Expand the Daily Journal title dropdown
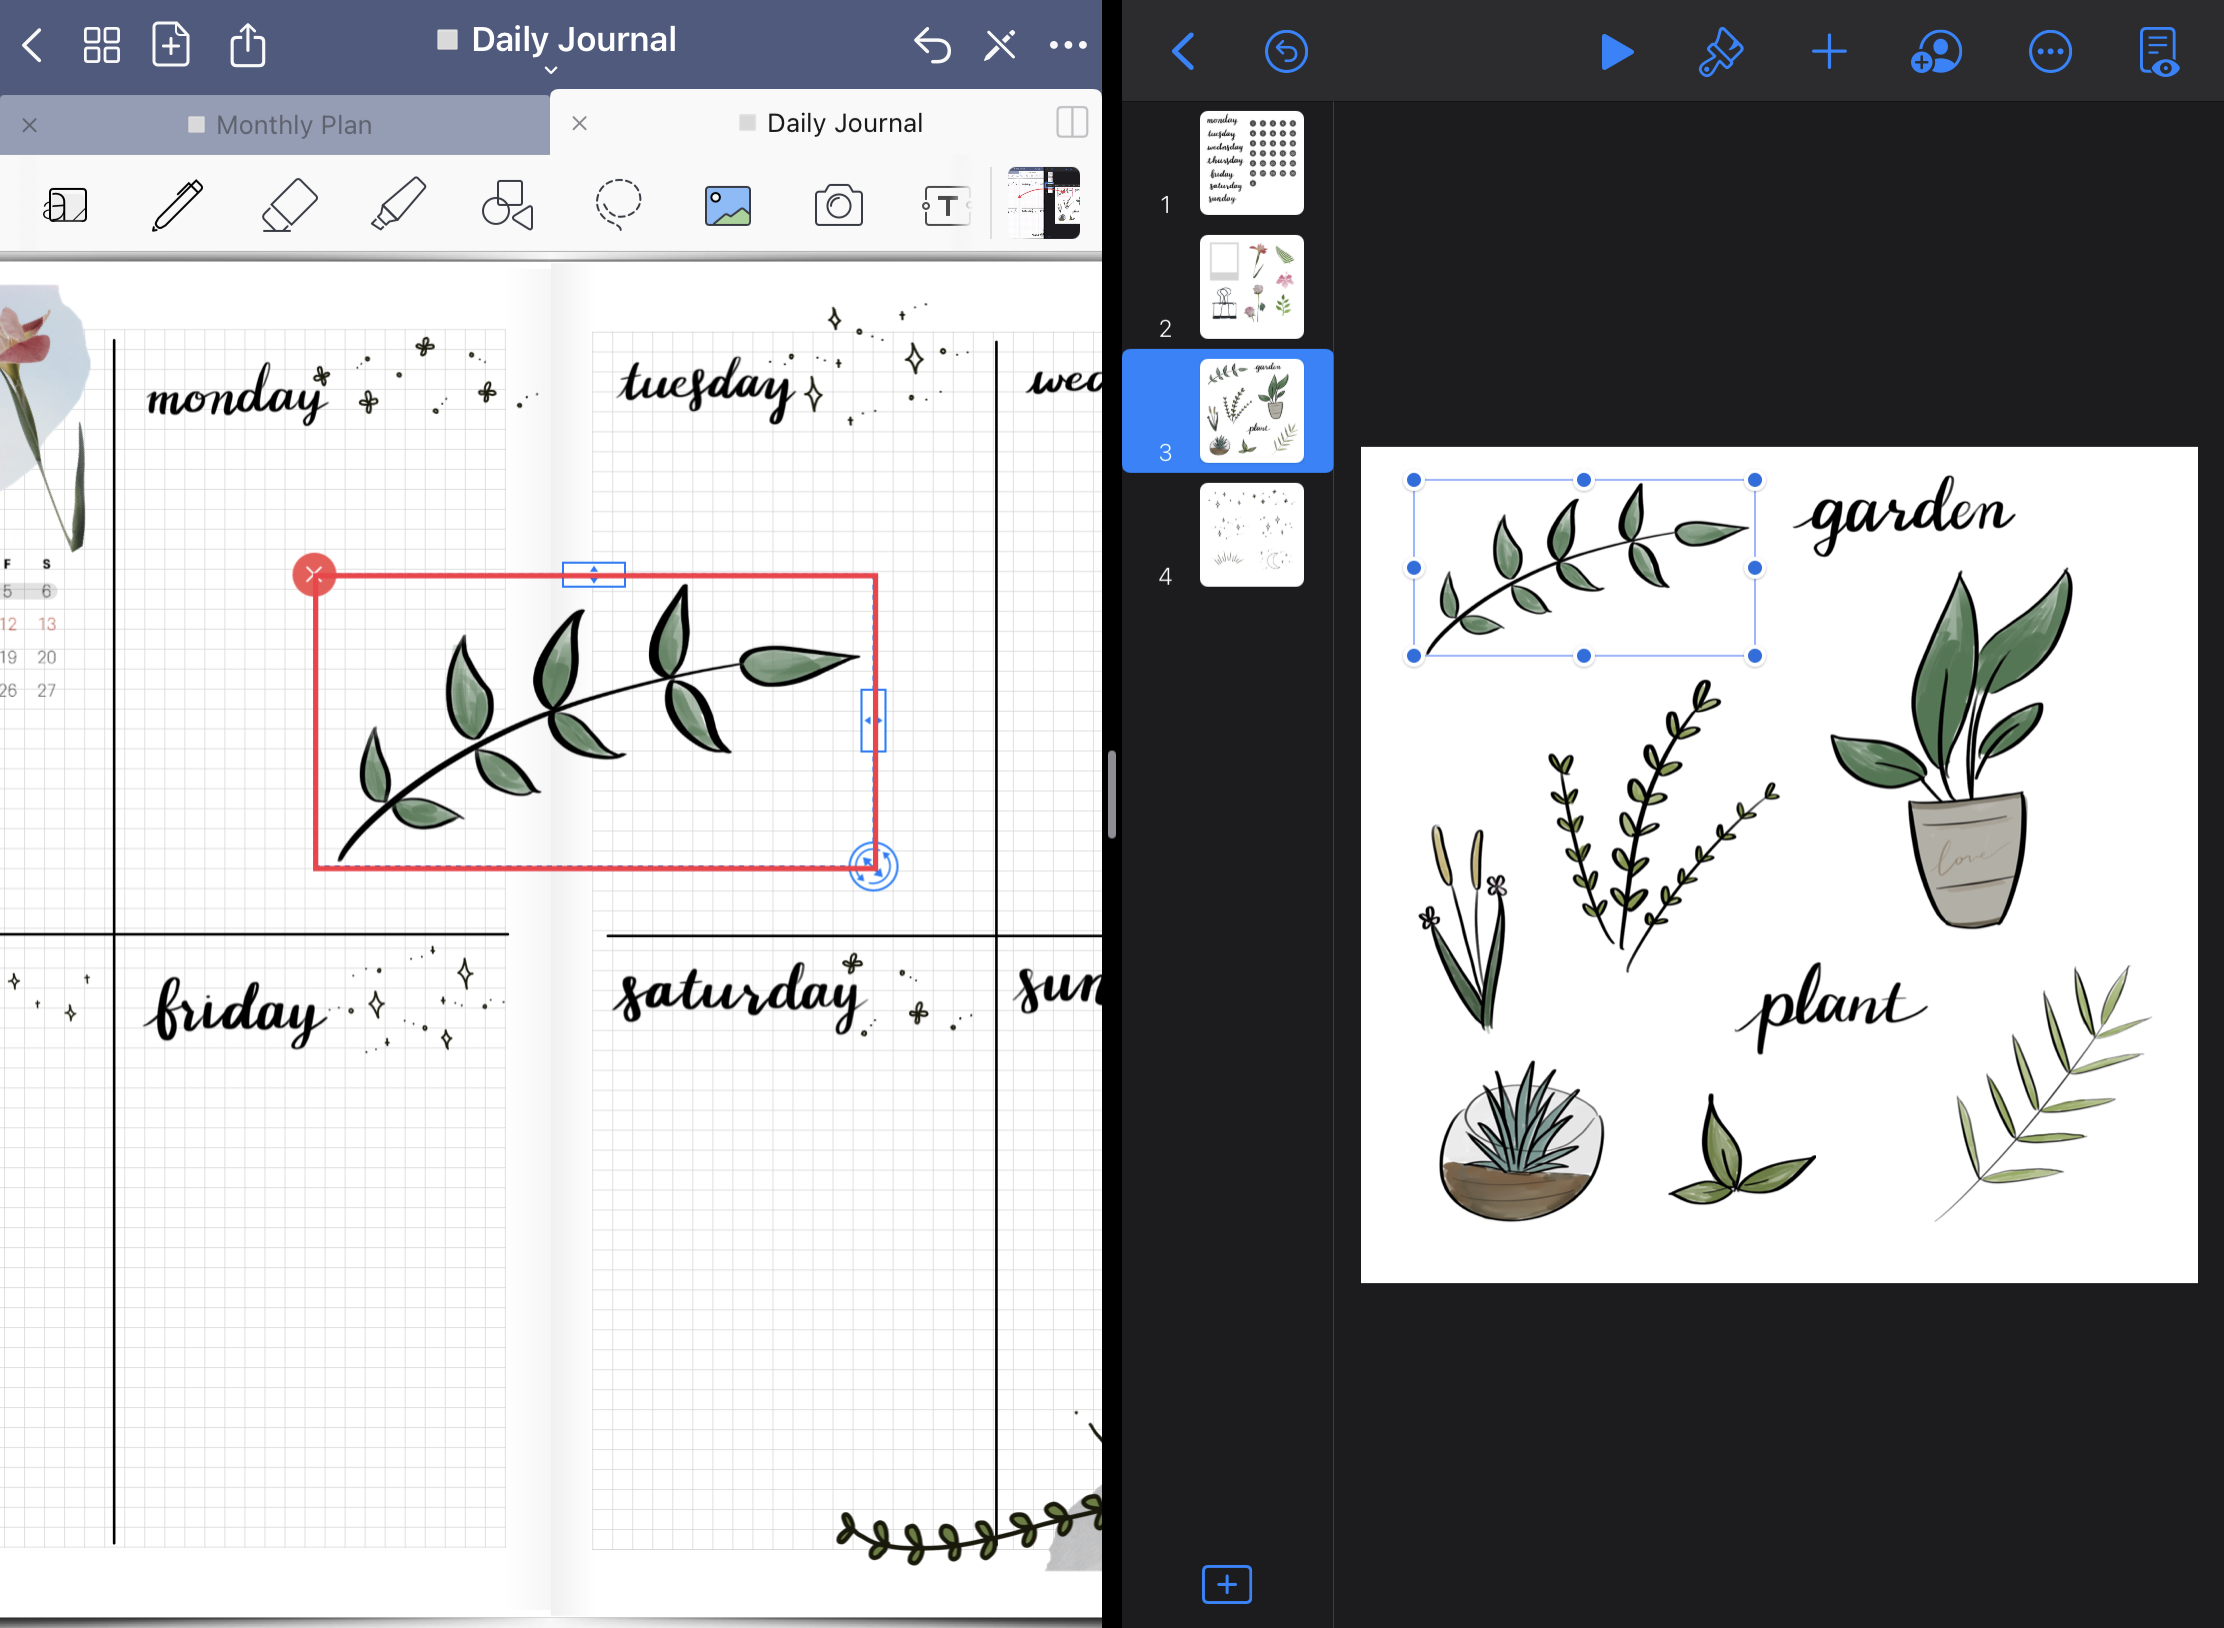 click(551, 70)
